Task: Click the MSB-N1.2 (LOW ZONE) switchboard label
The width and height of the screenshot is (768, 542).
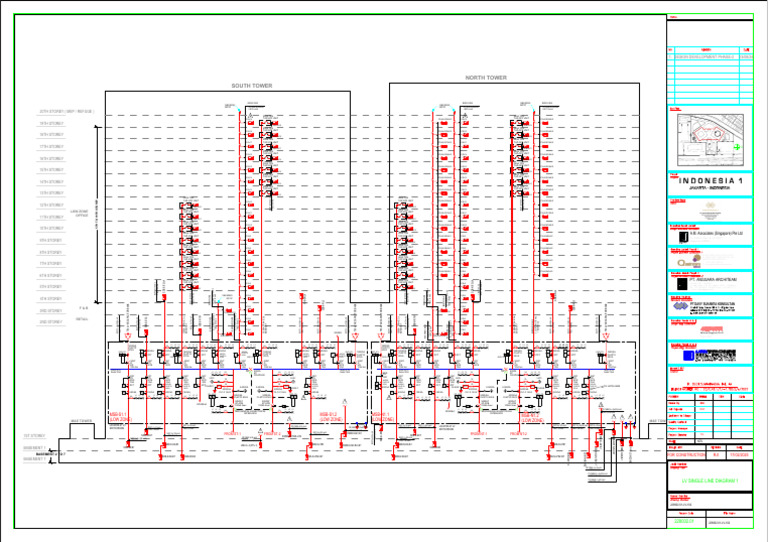Action: [532, 417]
